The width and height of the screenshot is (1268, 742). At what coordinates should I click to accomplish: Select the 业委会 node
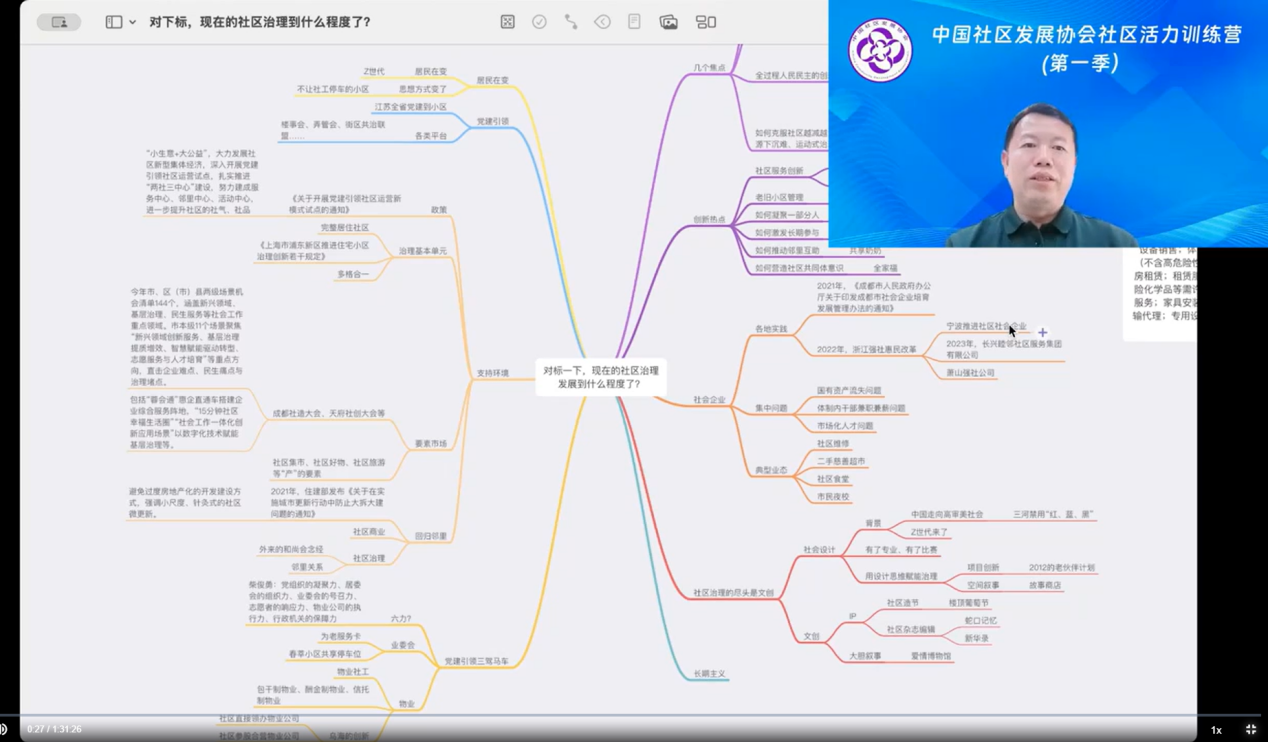(402, 645)
